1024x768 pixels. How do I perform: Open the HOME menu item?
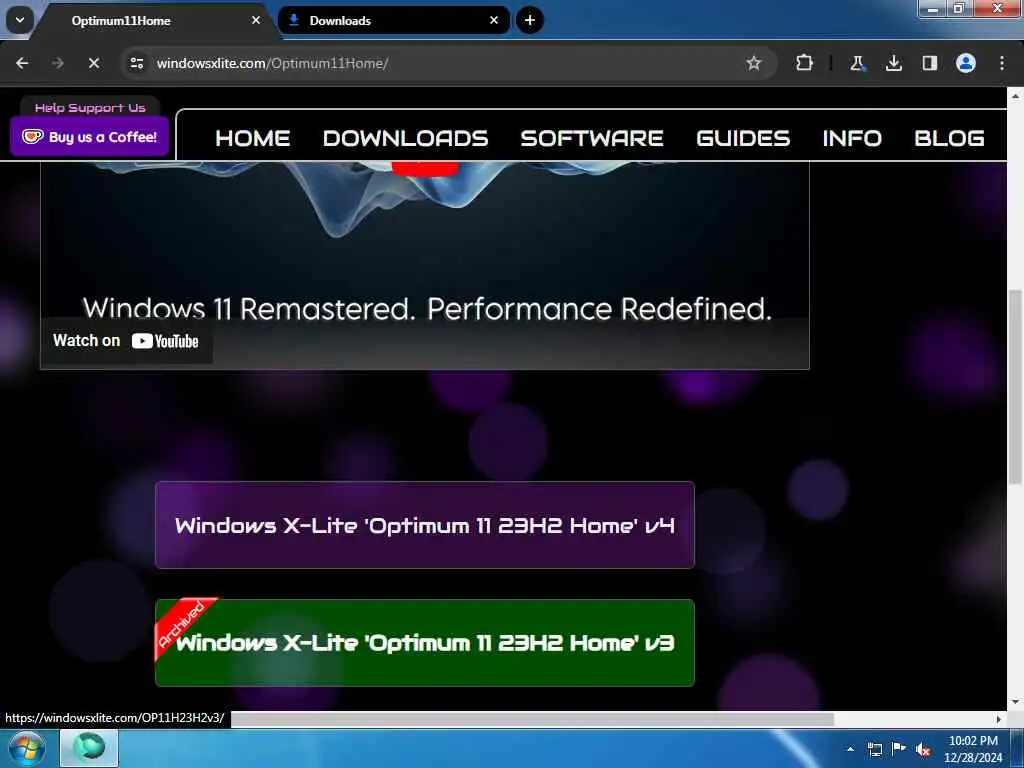[253, 138]
